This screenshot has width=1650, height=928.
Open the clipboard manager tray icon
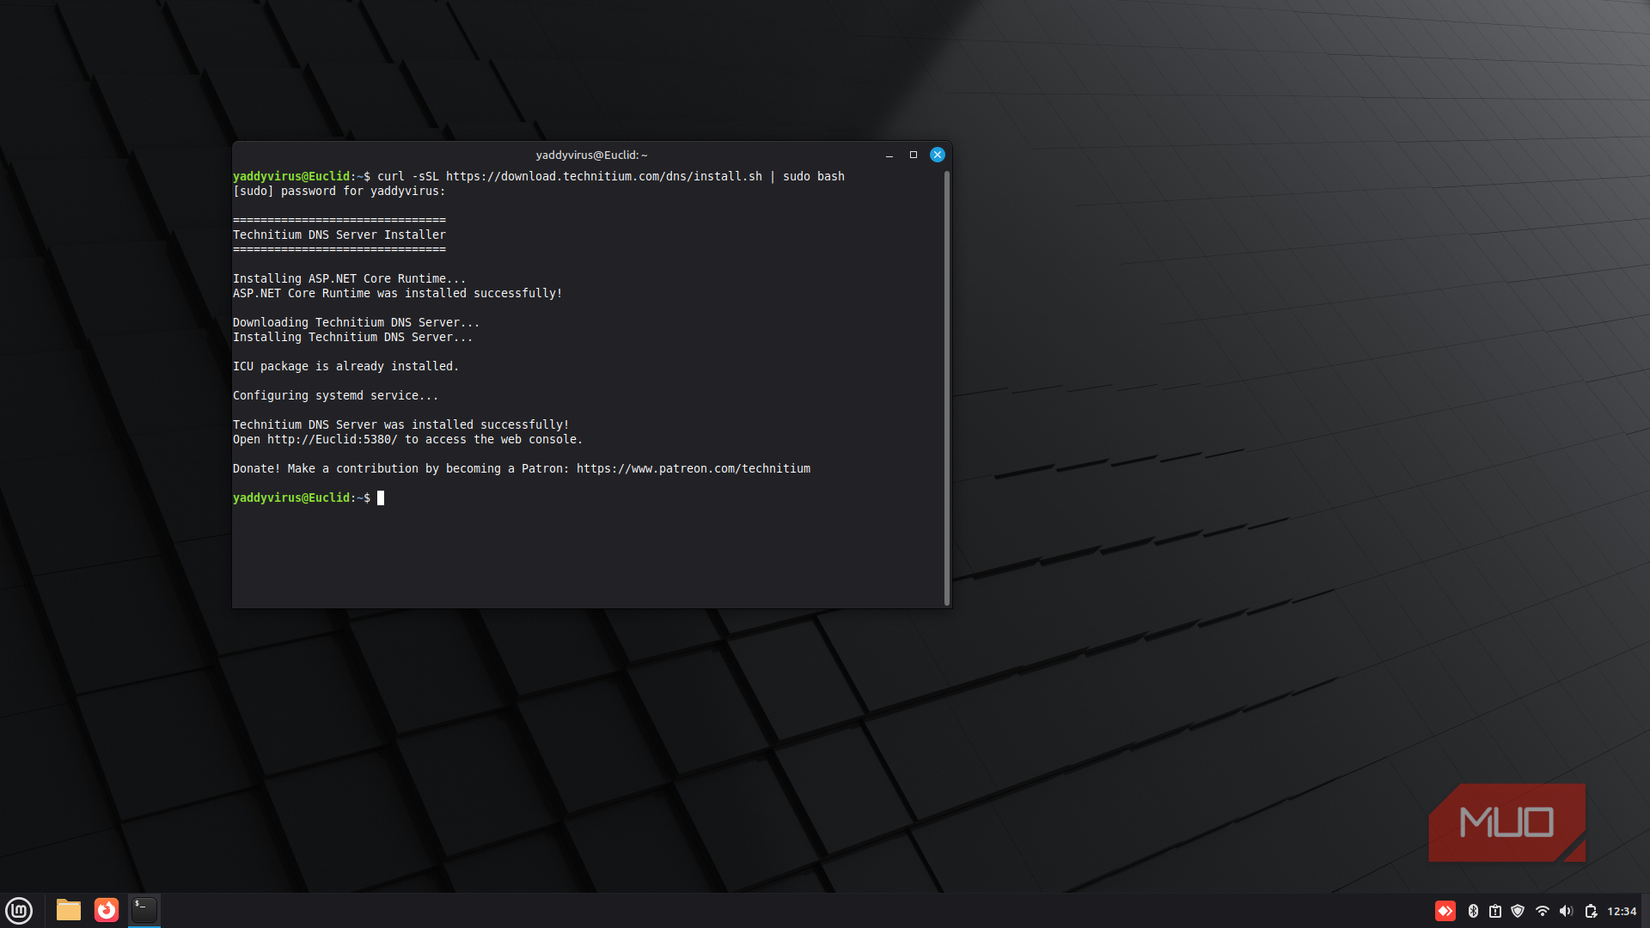(x=1495, y=911)
